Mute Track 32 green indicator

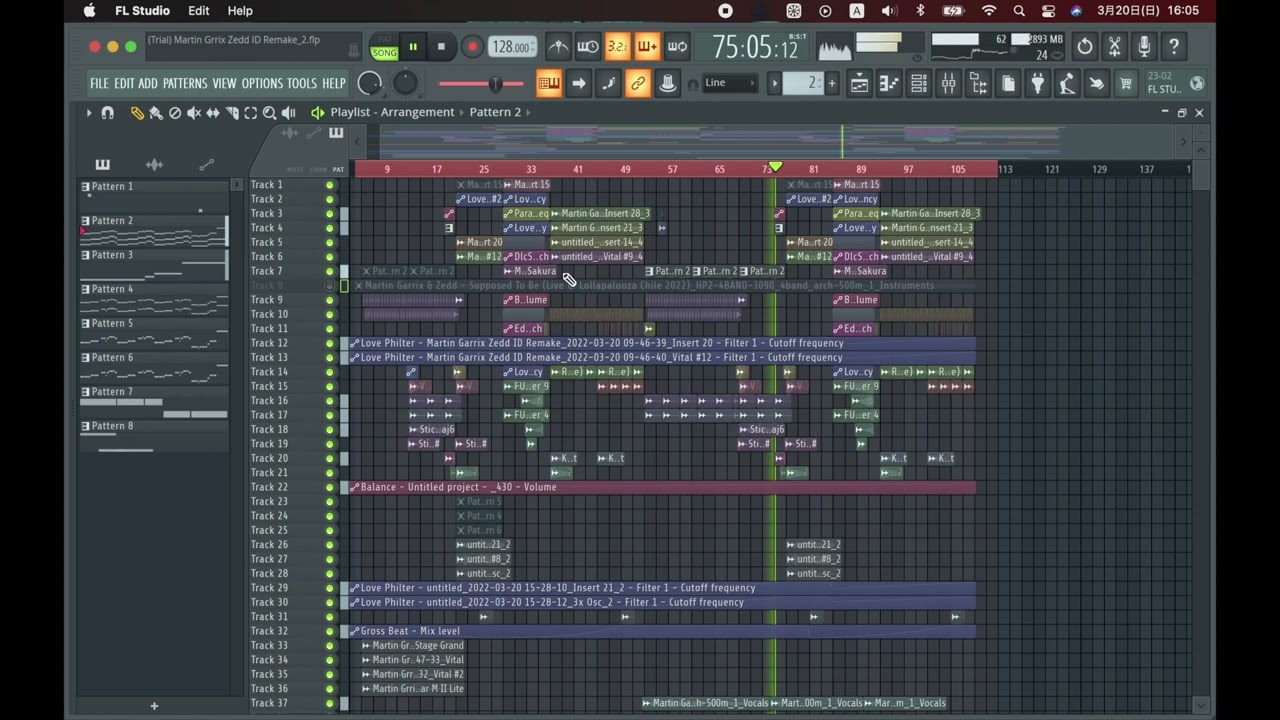pos(330,631)
